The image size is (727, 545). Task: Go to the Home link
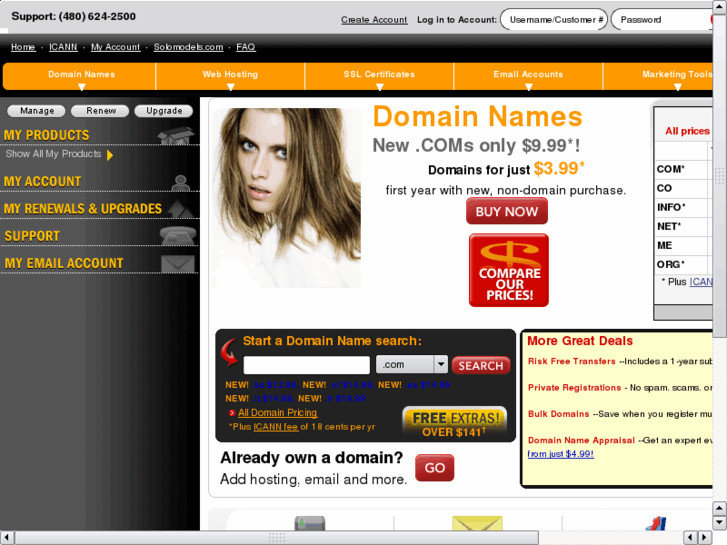pos(23,47)
